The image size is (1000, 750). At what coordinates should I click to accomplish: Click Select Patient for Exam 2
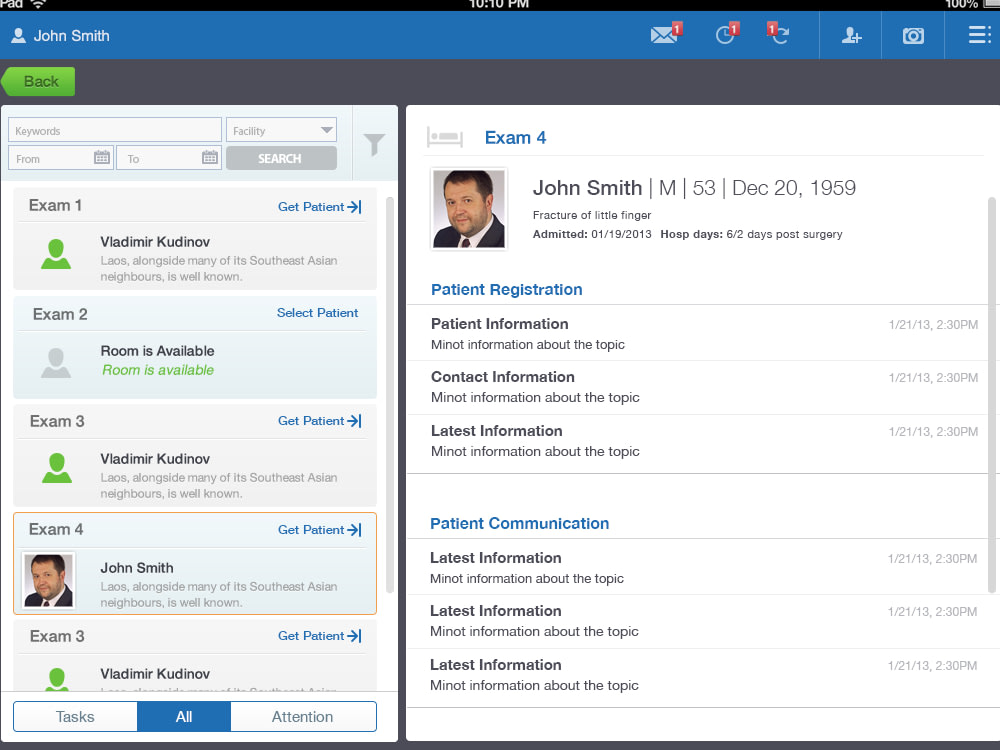[318, 313]
